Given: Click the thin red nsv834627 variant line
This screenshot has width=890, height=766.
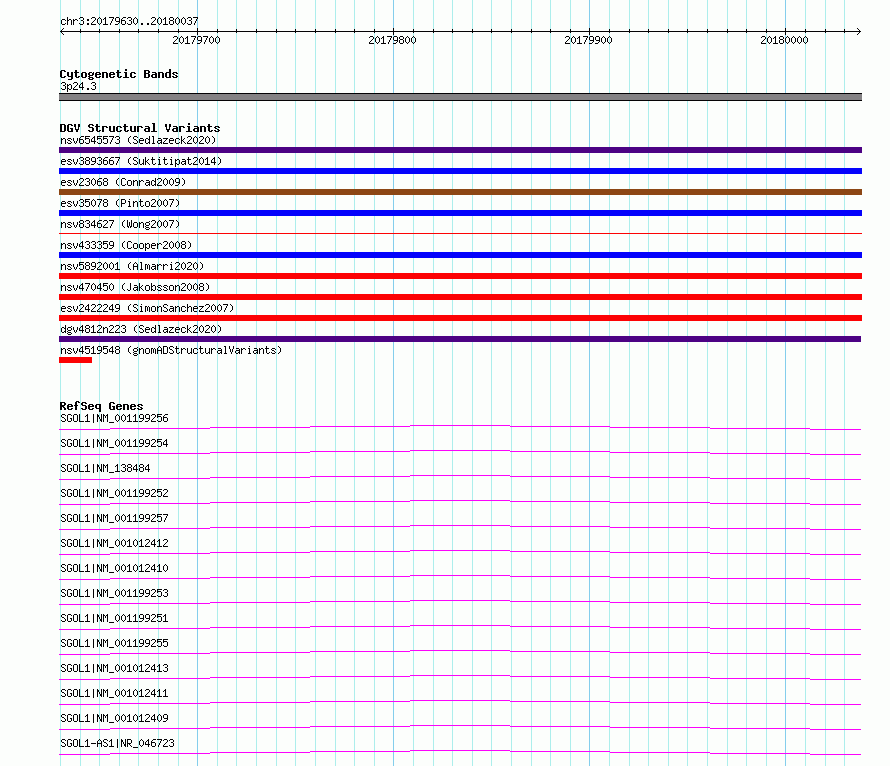Looking at the screenshot, I should tap(460, 233).
